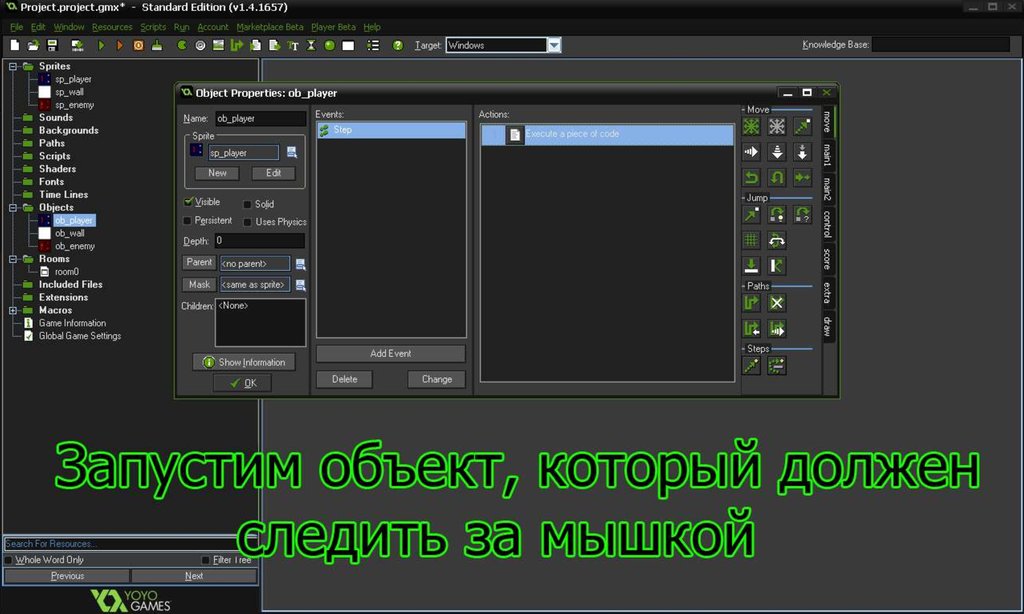This screenshot has width=1024, height=614.
Task: Select the Jump to Position action icon
Action: click(x=751, y=214)
